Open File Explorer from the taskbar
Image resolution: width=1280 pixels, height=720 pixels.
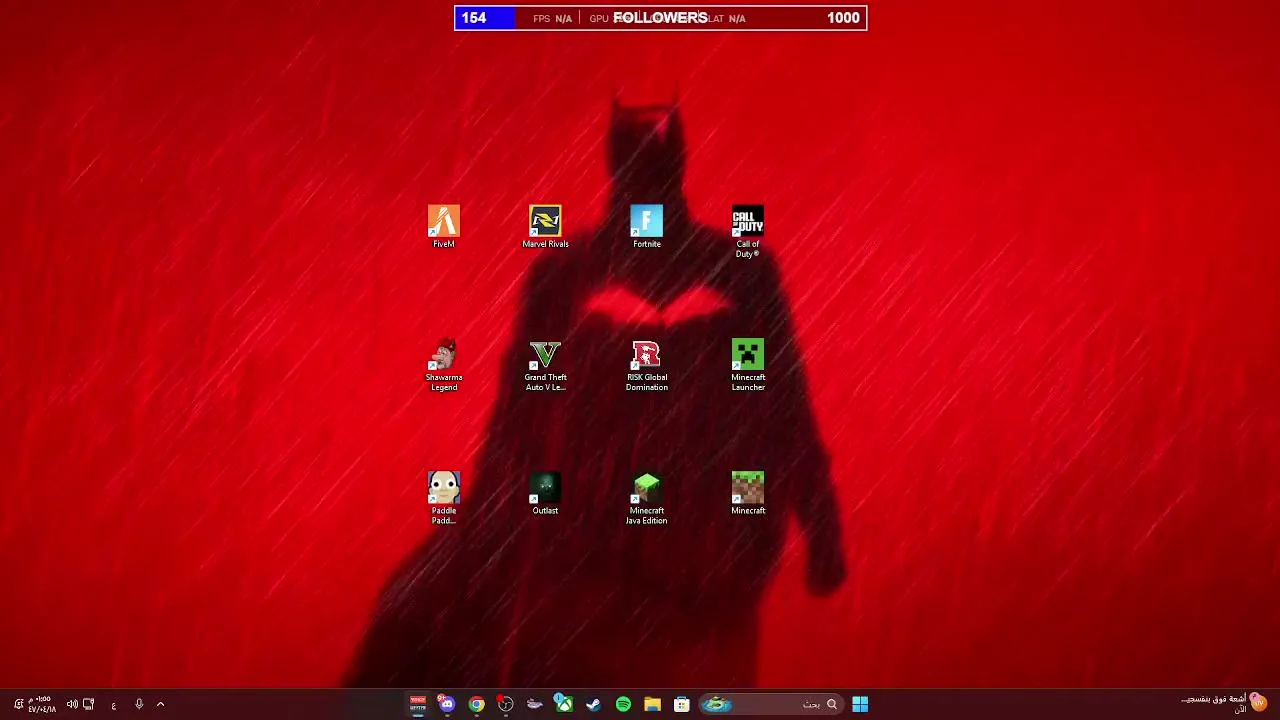652,704
